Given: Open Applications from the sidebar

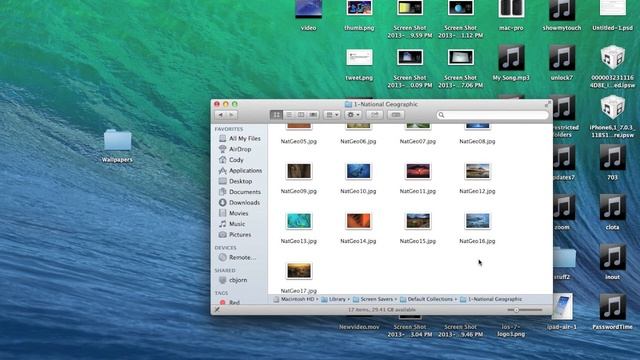Looking at the screenshot, I should pos(240,170).
